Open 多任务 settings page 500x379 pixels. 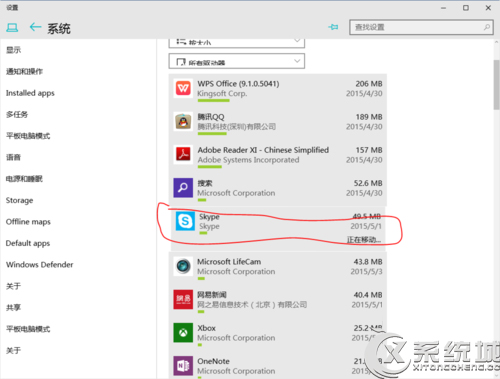coord(17,114)
